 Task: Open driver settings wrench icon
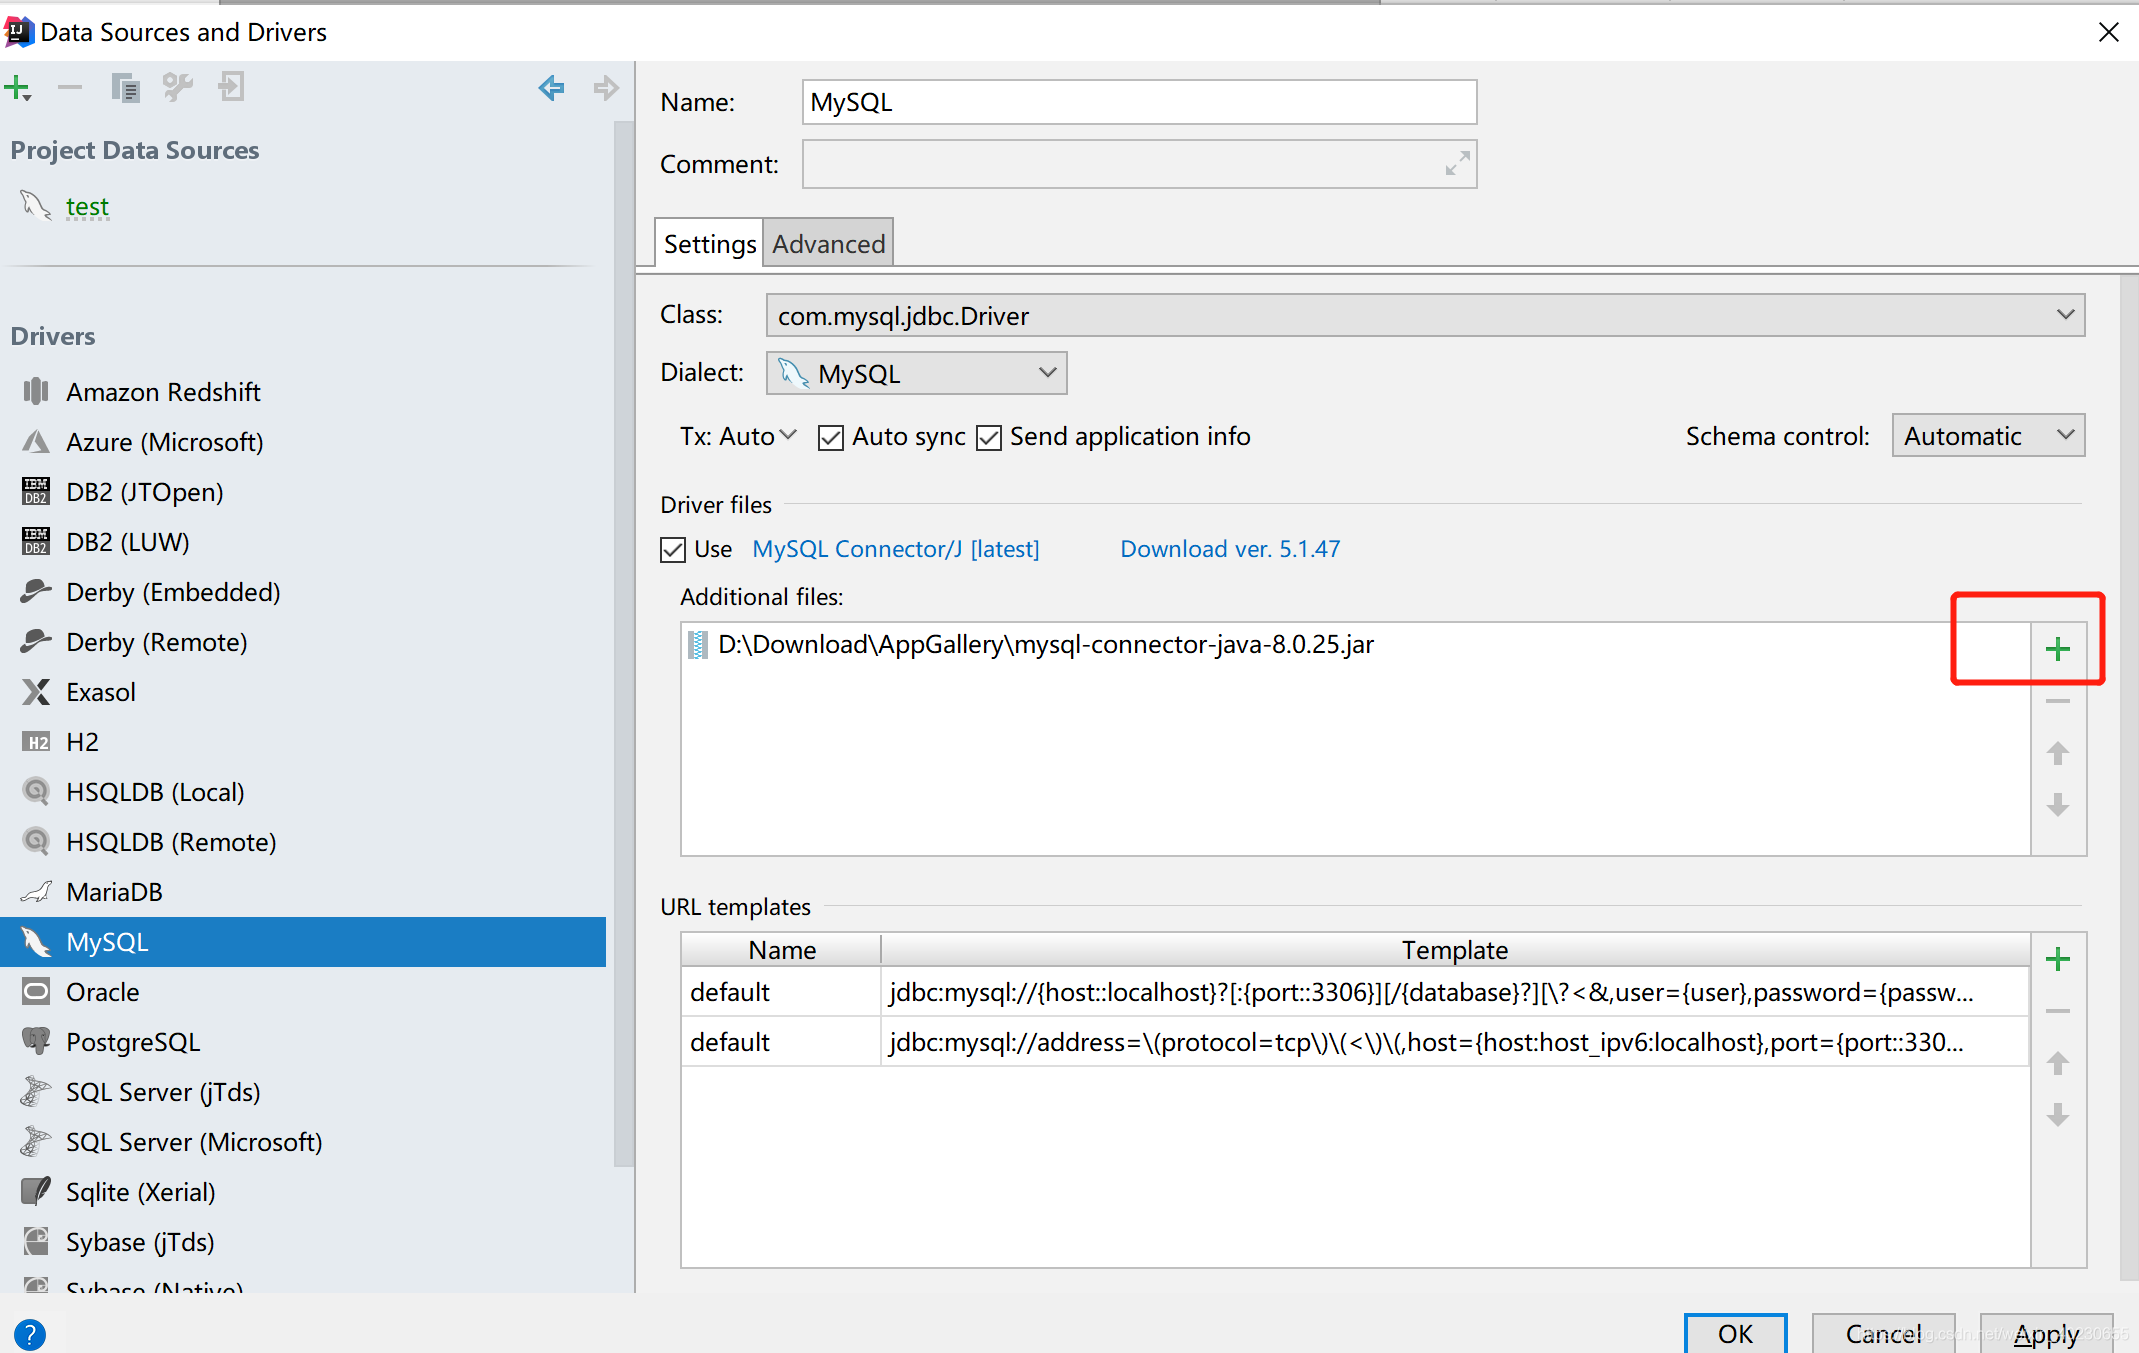point(178,88)
